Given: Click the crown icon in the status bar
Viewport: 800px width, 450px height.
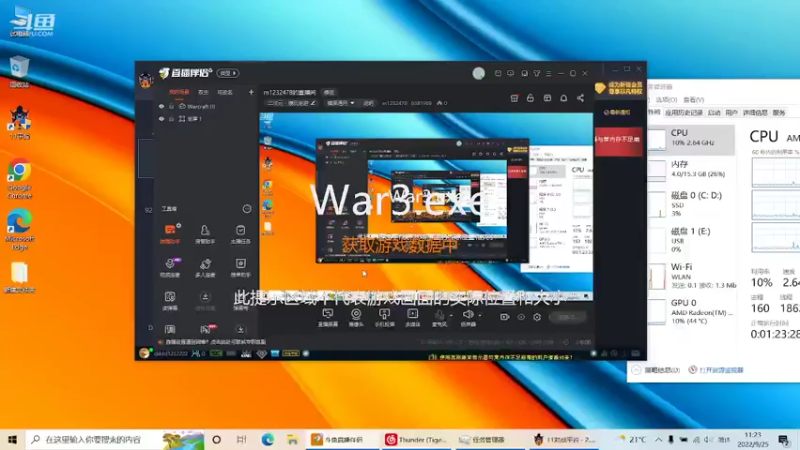Looking at the screenshot, I should click(246, 354).
